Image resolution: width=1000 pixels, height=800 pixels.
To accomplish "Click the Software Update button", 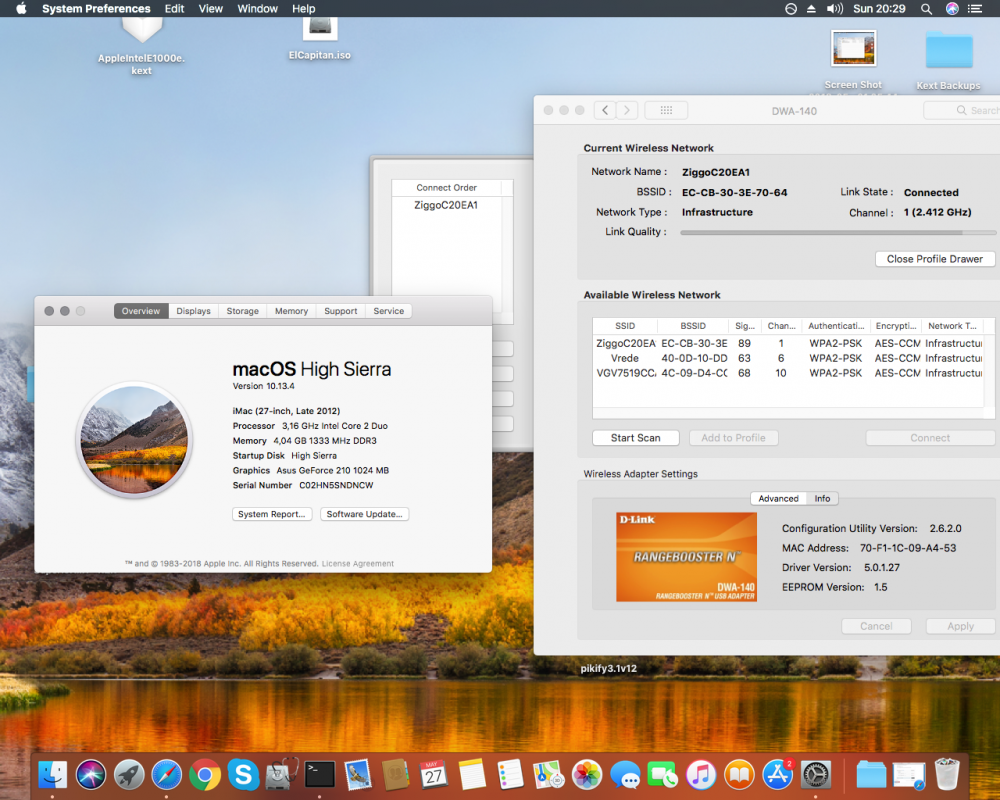I will coord(364,514).
